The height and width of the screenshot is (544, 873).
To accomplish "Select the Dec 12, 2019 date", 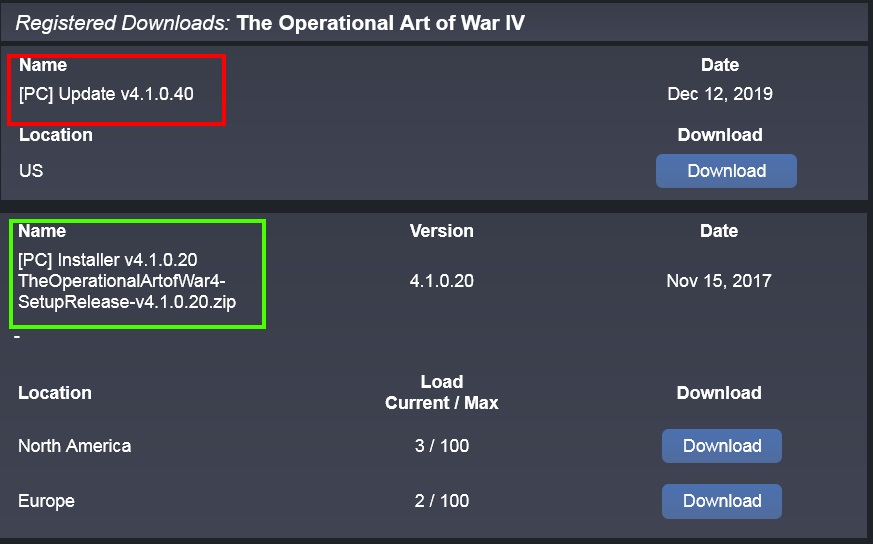I will 720,94.
